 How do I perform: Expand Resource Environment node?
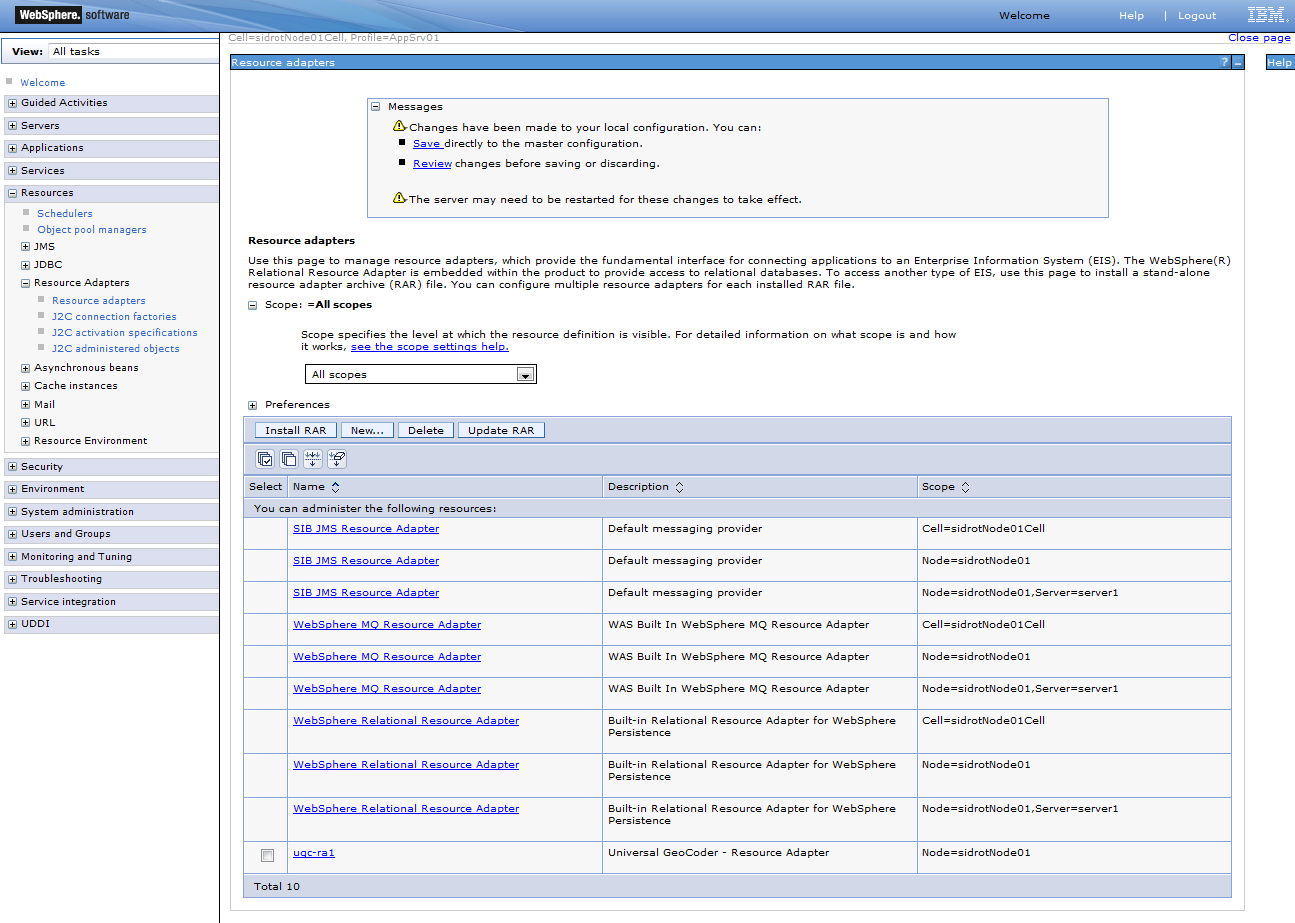click(26, 441)
